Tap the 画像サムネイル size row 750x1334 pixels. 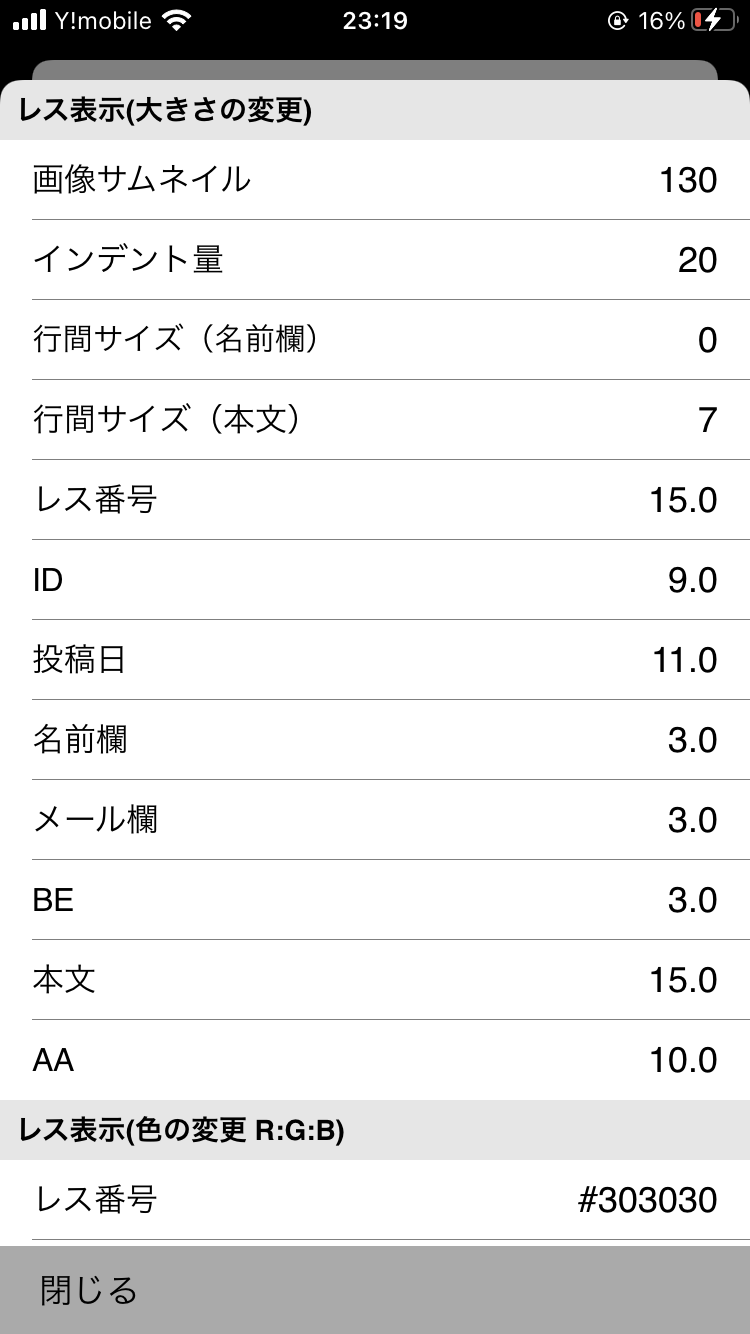(375, 180)
